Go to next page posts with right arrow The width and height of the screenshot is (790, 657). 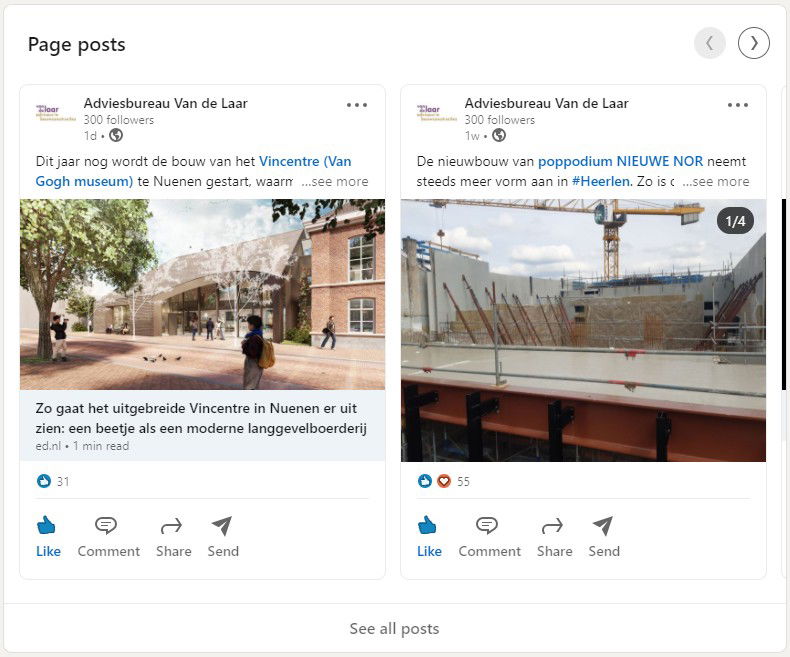tap(754, 43)
